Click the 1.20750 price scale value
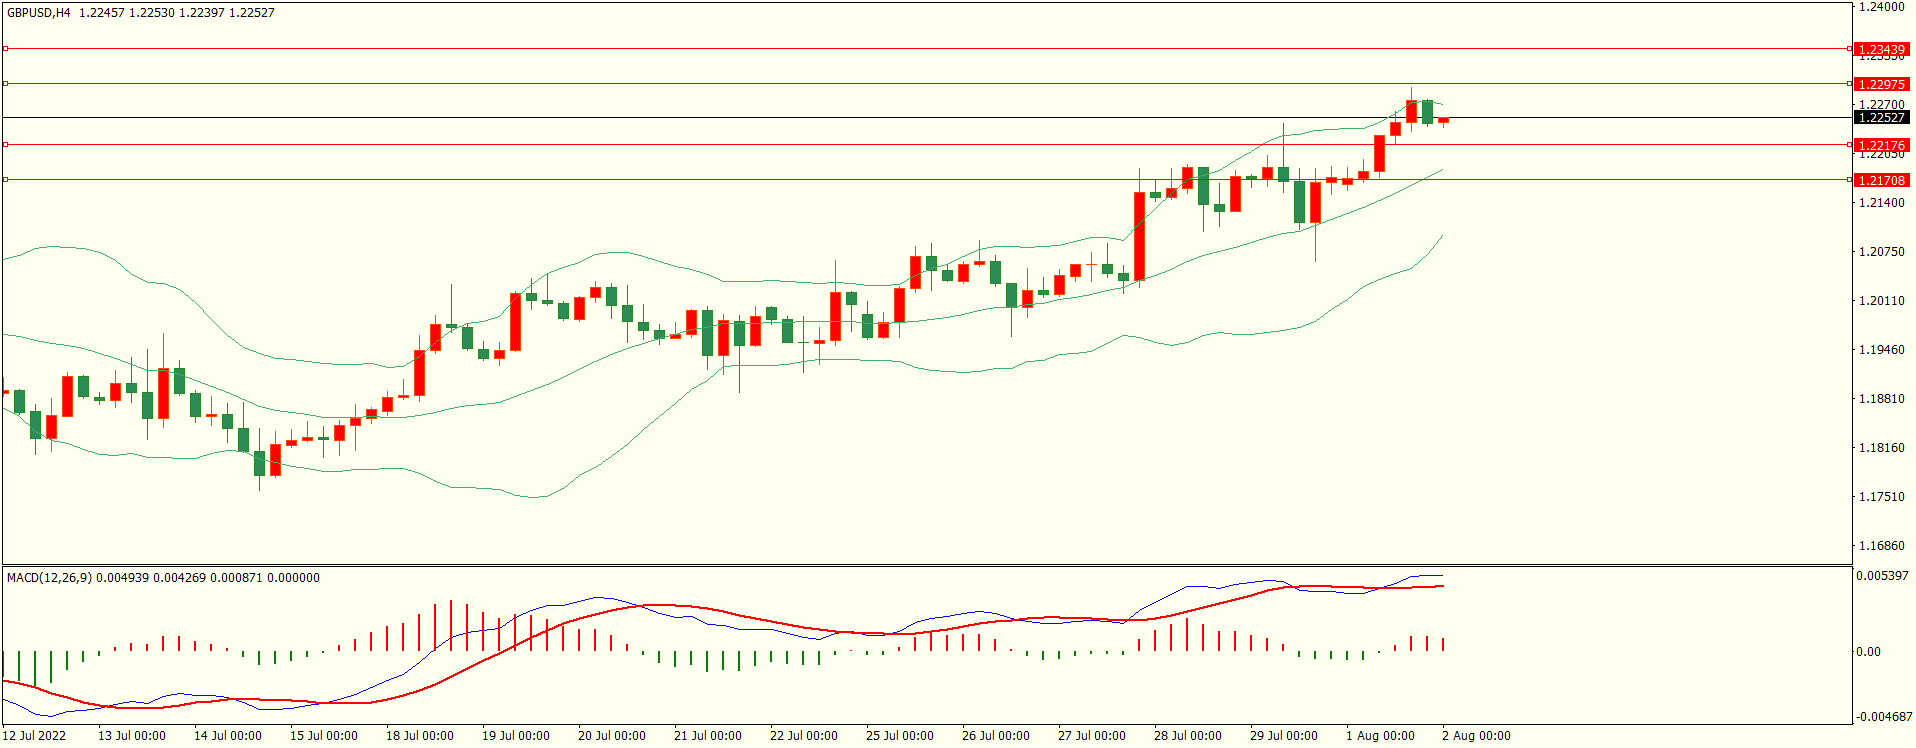The width and height of the screenshot is (1916, 748). [1881, 252]
